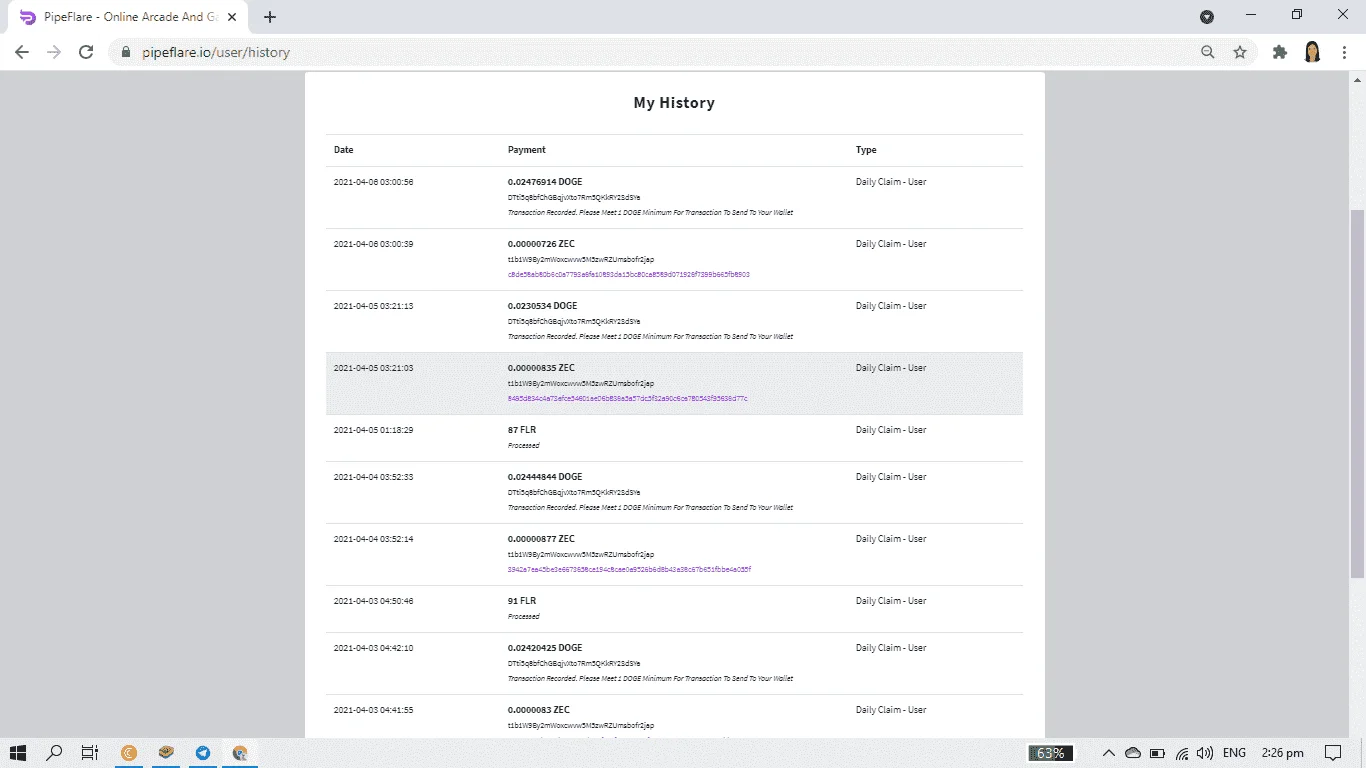Go back to the previous page

coord(22,52)
